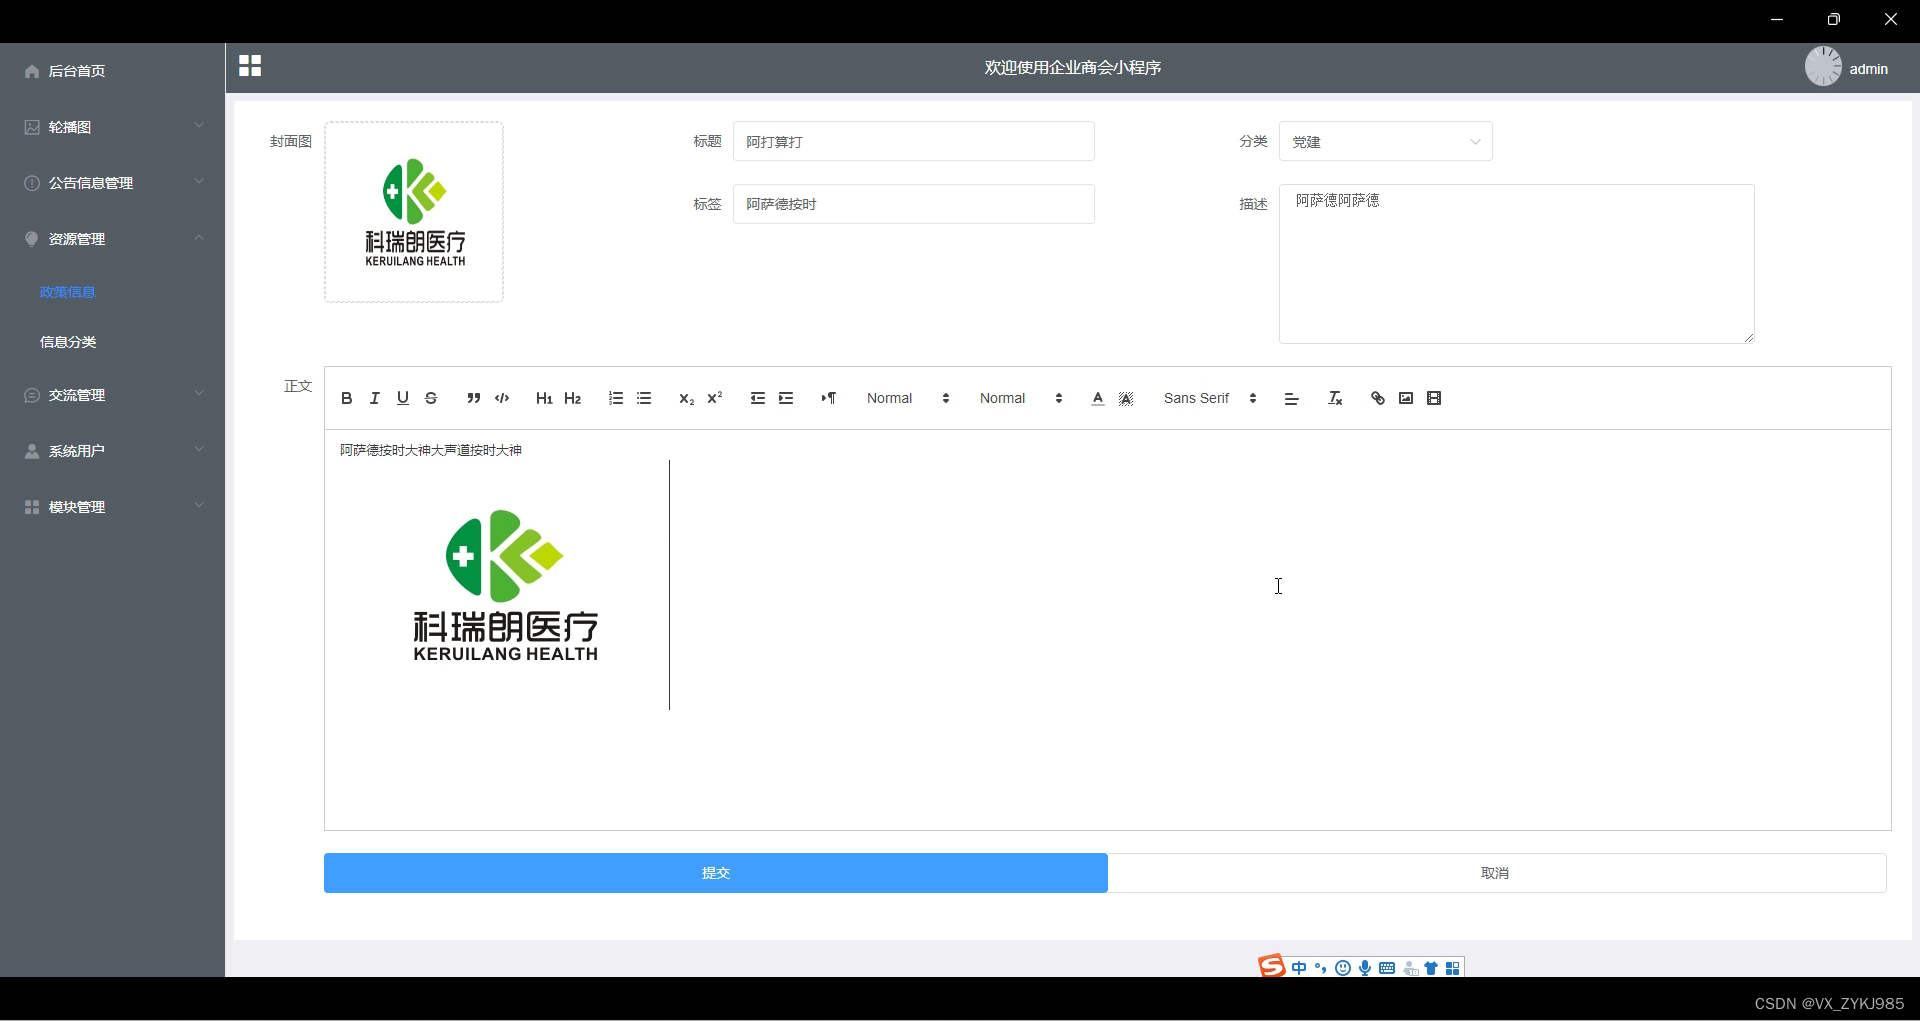This screenshot has height=1021, width=1920.
Task: Click the admin username text
Action: pyautogui.click(x=1868, y=69)
